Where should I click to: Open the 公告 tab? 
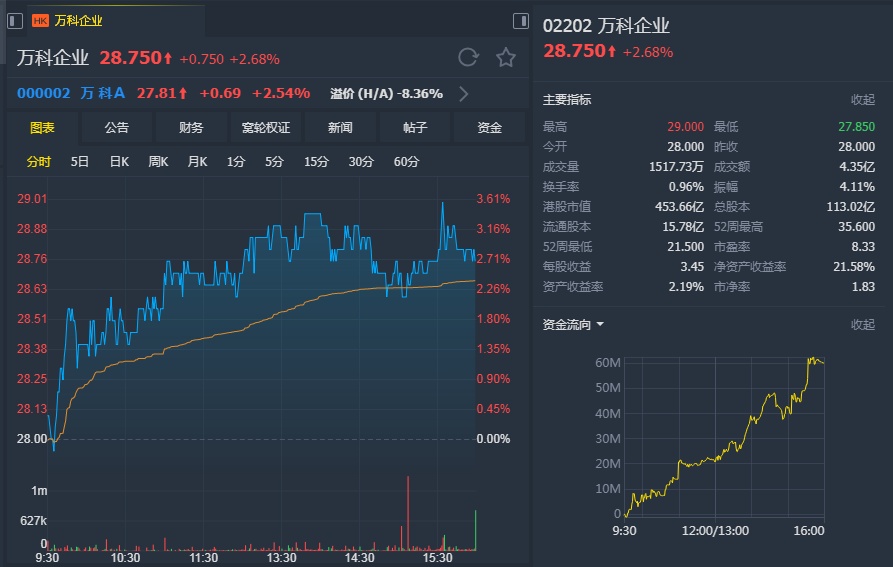tap(117, 128)
